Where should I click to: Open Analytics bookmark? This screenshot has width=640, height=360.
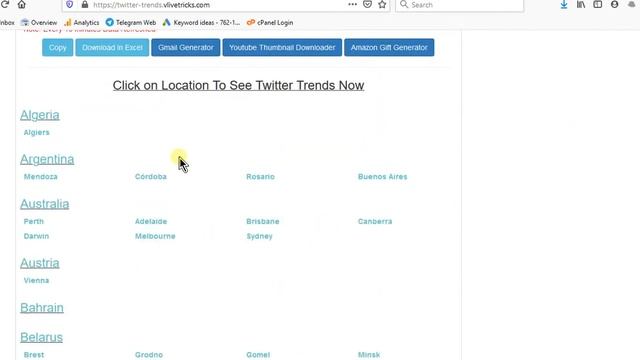pos(82,22)
